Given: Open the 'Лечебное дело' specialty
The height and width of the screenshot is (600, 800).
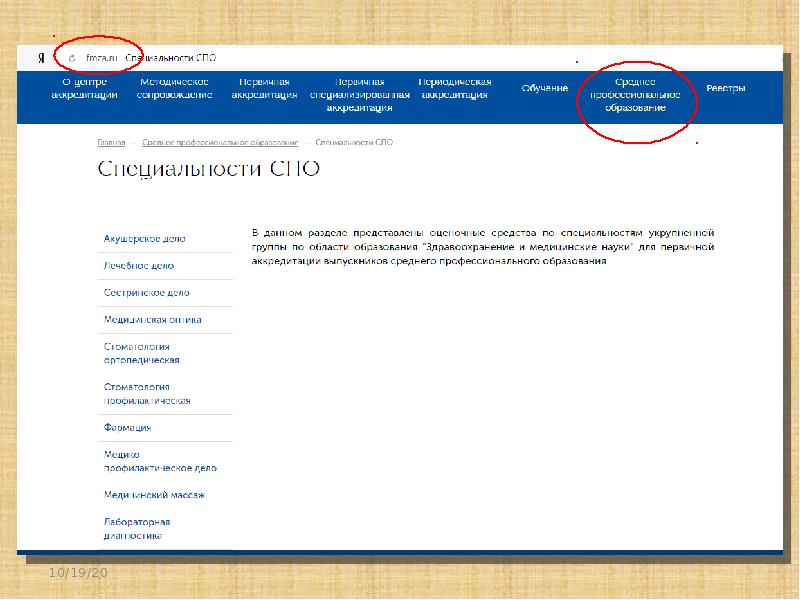Looking at the screenshot, I should [139, 266].
